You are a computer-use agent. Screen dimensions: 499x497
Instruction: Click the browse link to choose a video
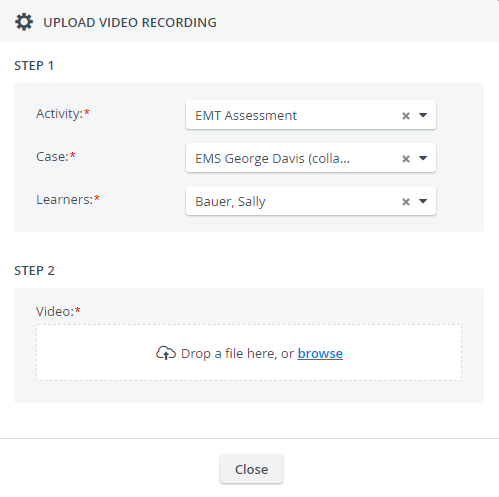(x=320, y=353)
